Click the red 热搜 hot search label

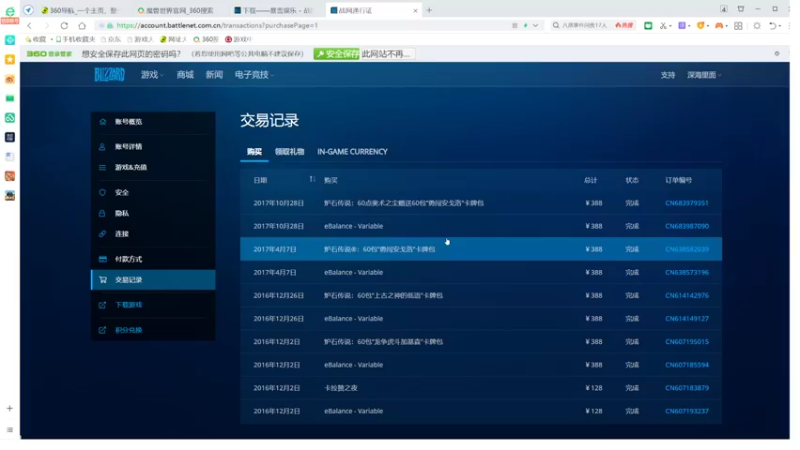tap(624, 26)
